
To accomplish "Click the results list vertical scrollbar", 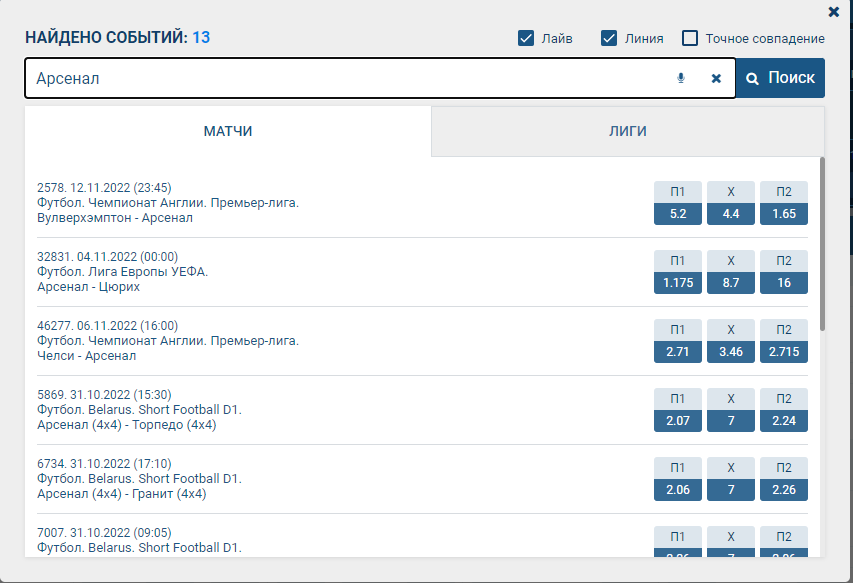I will point(822,243).
